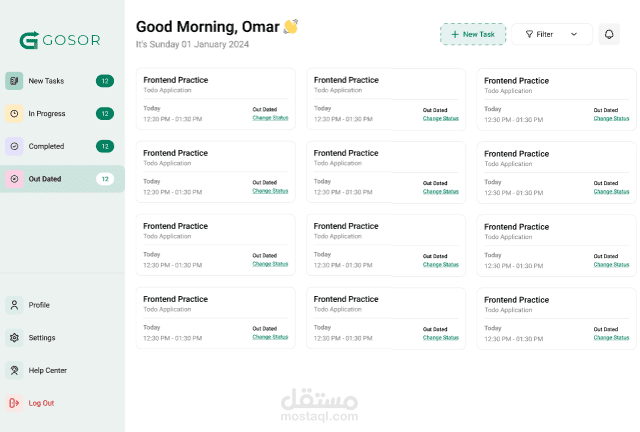This screenshot has width=640, height=432.
Task: Click the Help Center icon
Action: click(x=14, y=370)
